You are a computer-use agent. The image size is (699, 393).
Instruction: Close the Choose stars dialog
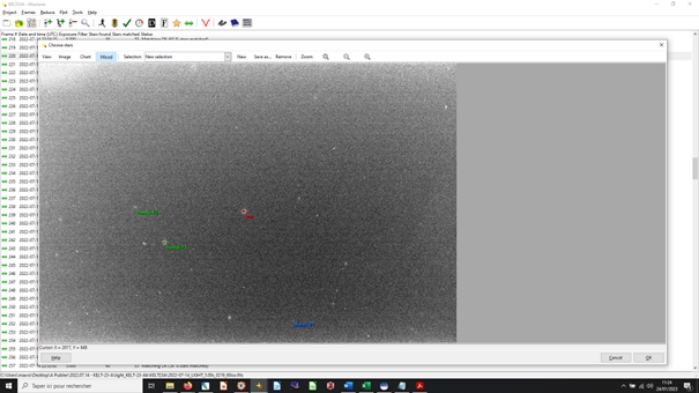click(662, 45)
